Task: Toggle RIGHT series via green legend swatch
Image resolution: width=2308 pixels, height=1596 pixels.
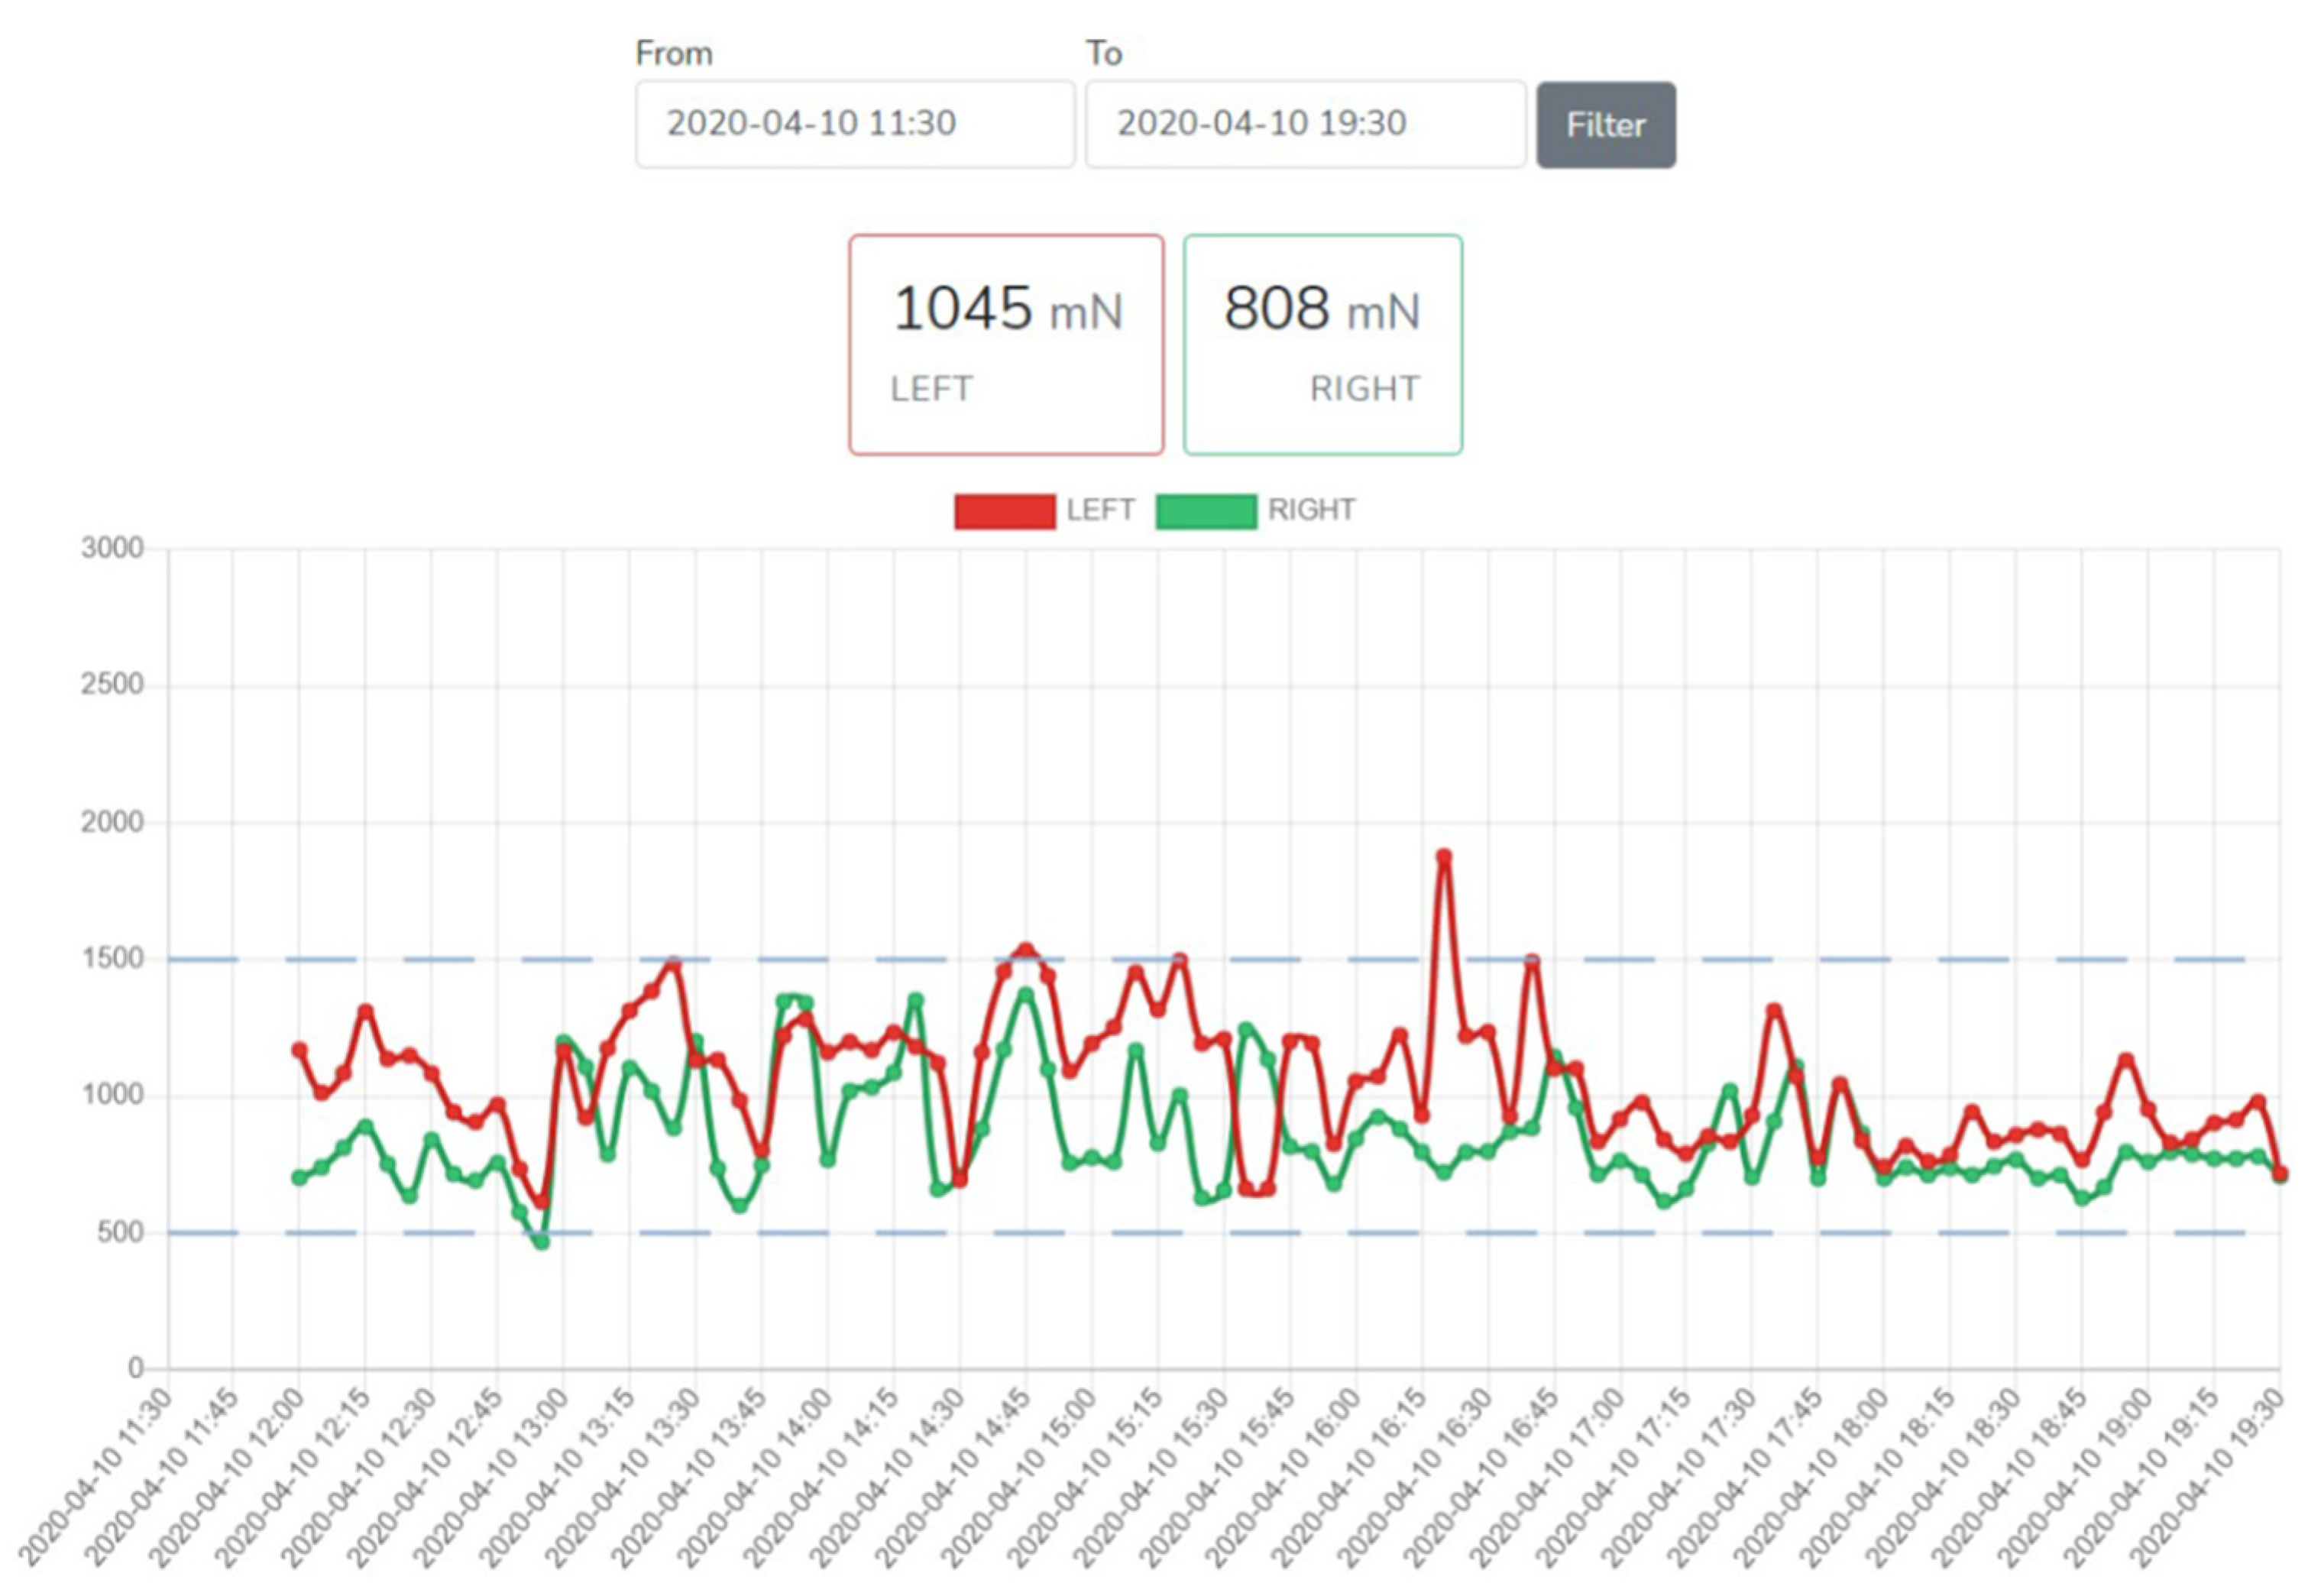Action: 1206,511
